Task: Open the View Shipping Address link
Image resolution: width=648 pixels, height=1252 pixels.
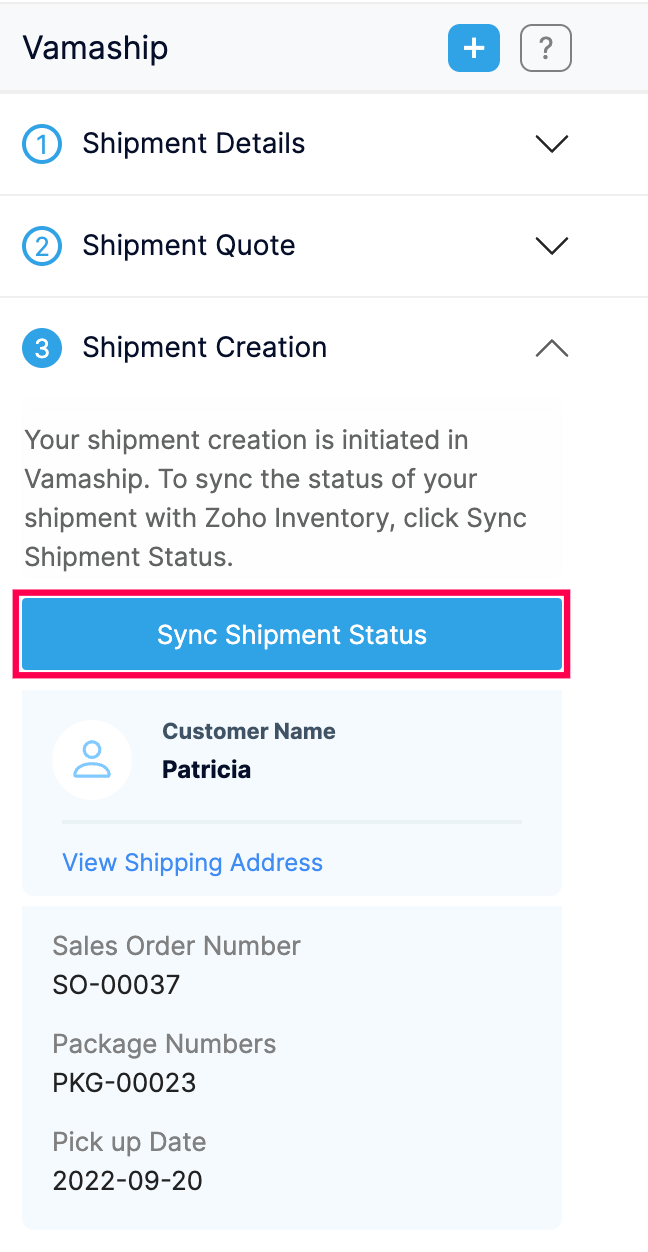Action: pos(192,863)
